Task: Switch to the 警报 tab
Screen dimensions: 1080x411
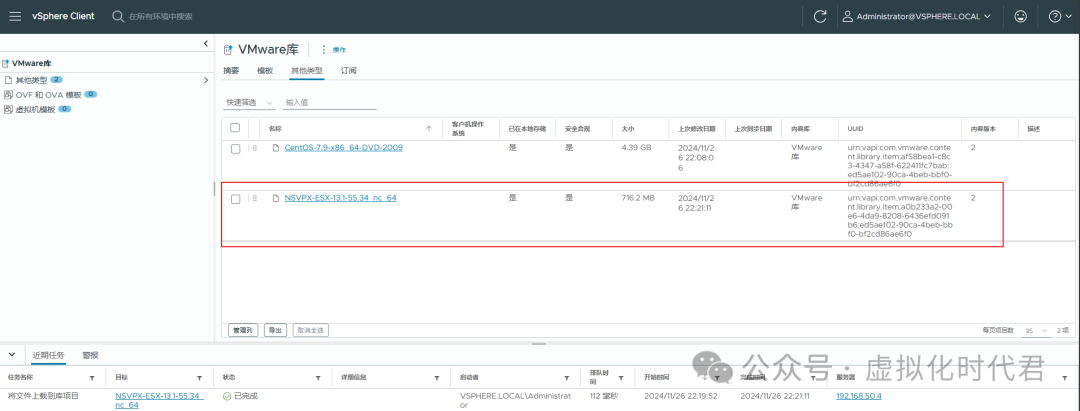Action: click(90, 355)
